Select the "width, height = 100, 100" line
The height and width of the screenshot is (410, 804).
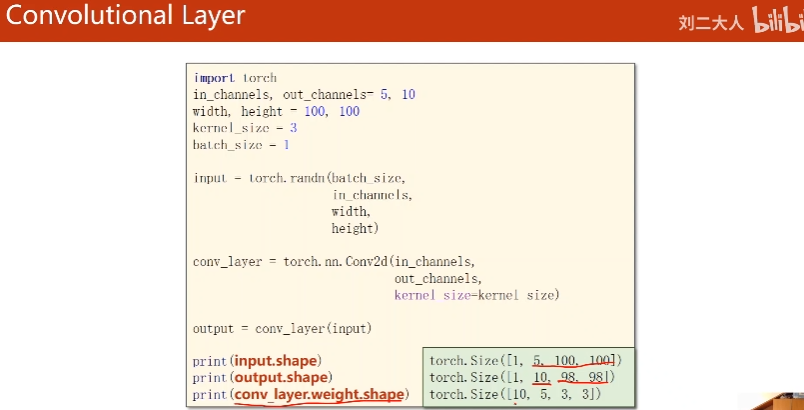(276, 112)
